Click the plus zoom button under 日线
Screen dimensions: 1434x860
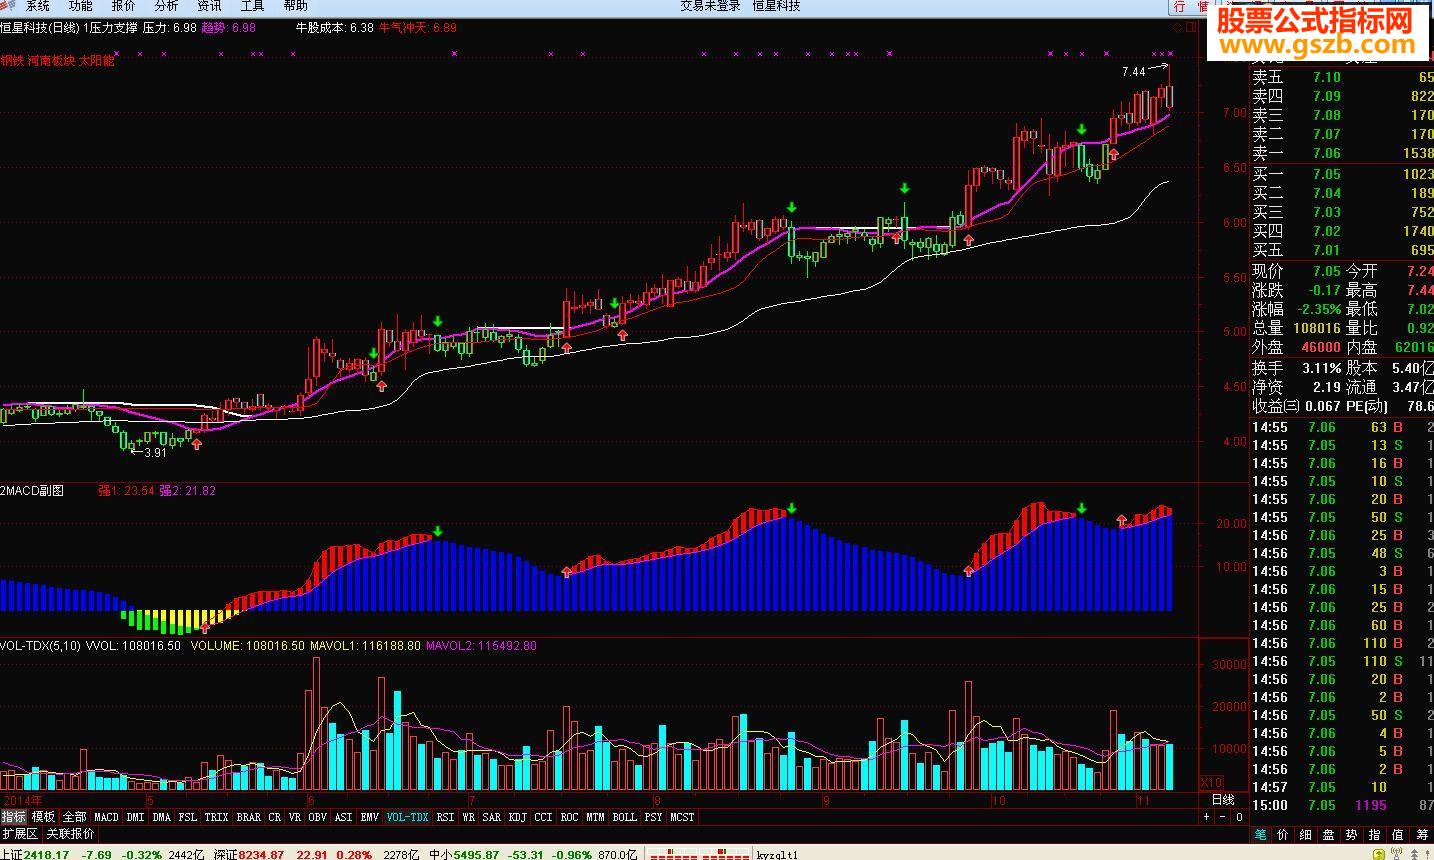coord(1206,817)
